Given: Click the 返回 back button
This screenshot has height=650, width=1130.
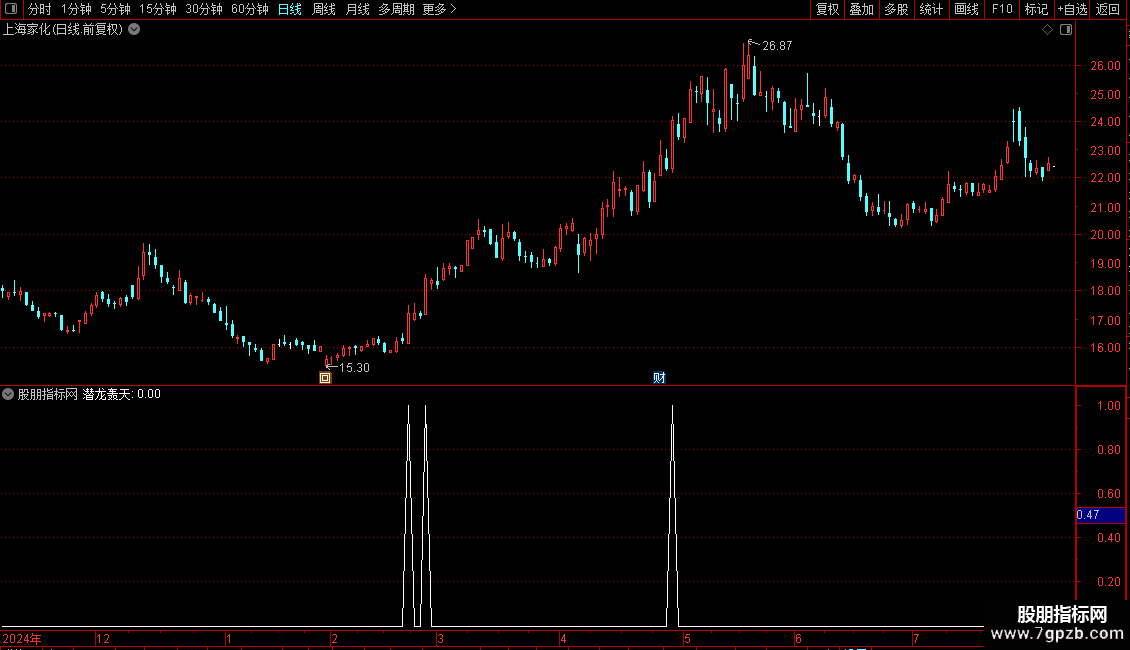Looking at the screenshot, I should (1108, 9).
